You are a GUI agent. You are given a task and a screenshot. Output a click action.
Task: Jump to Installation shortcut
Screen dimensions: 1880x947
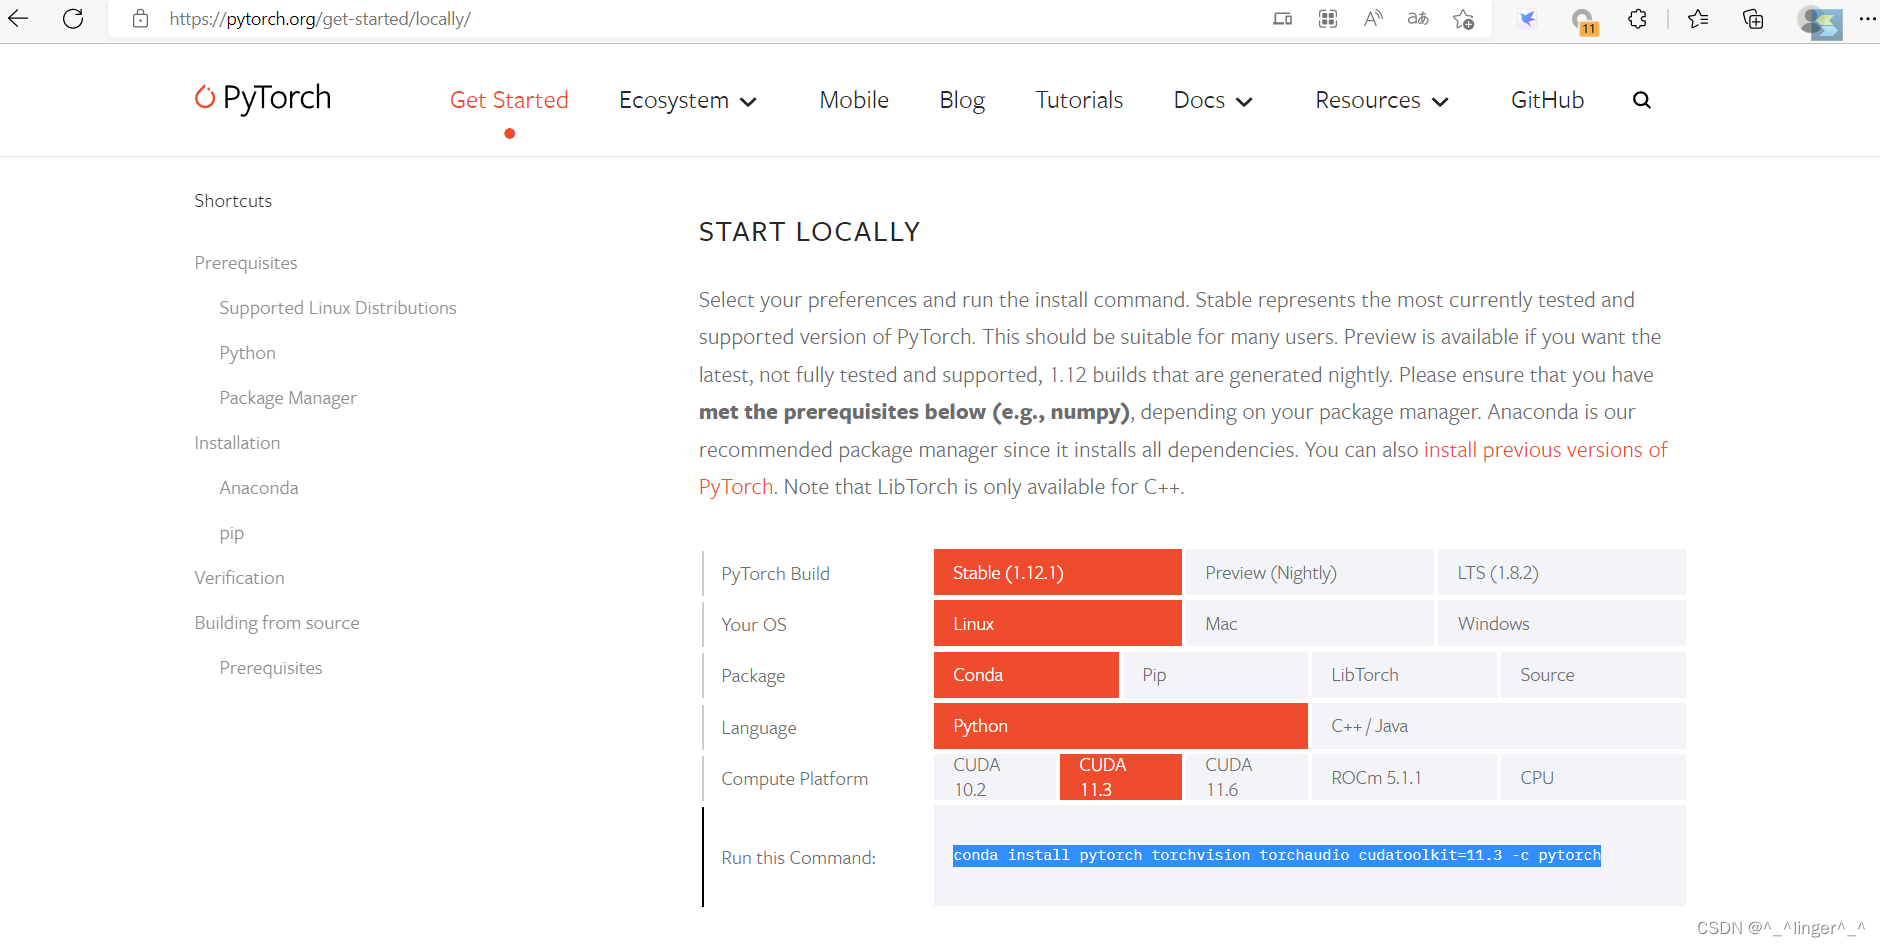(237, 442)
